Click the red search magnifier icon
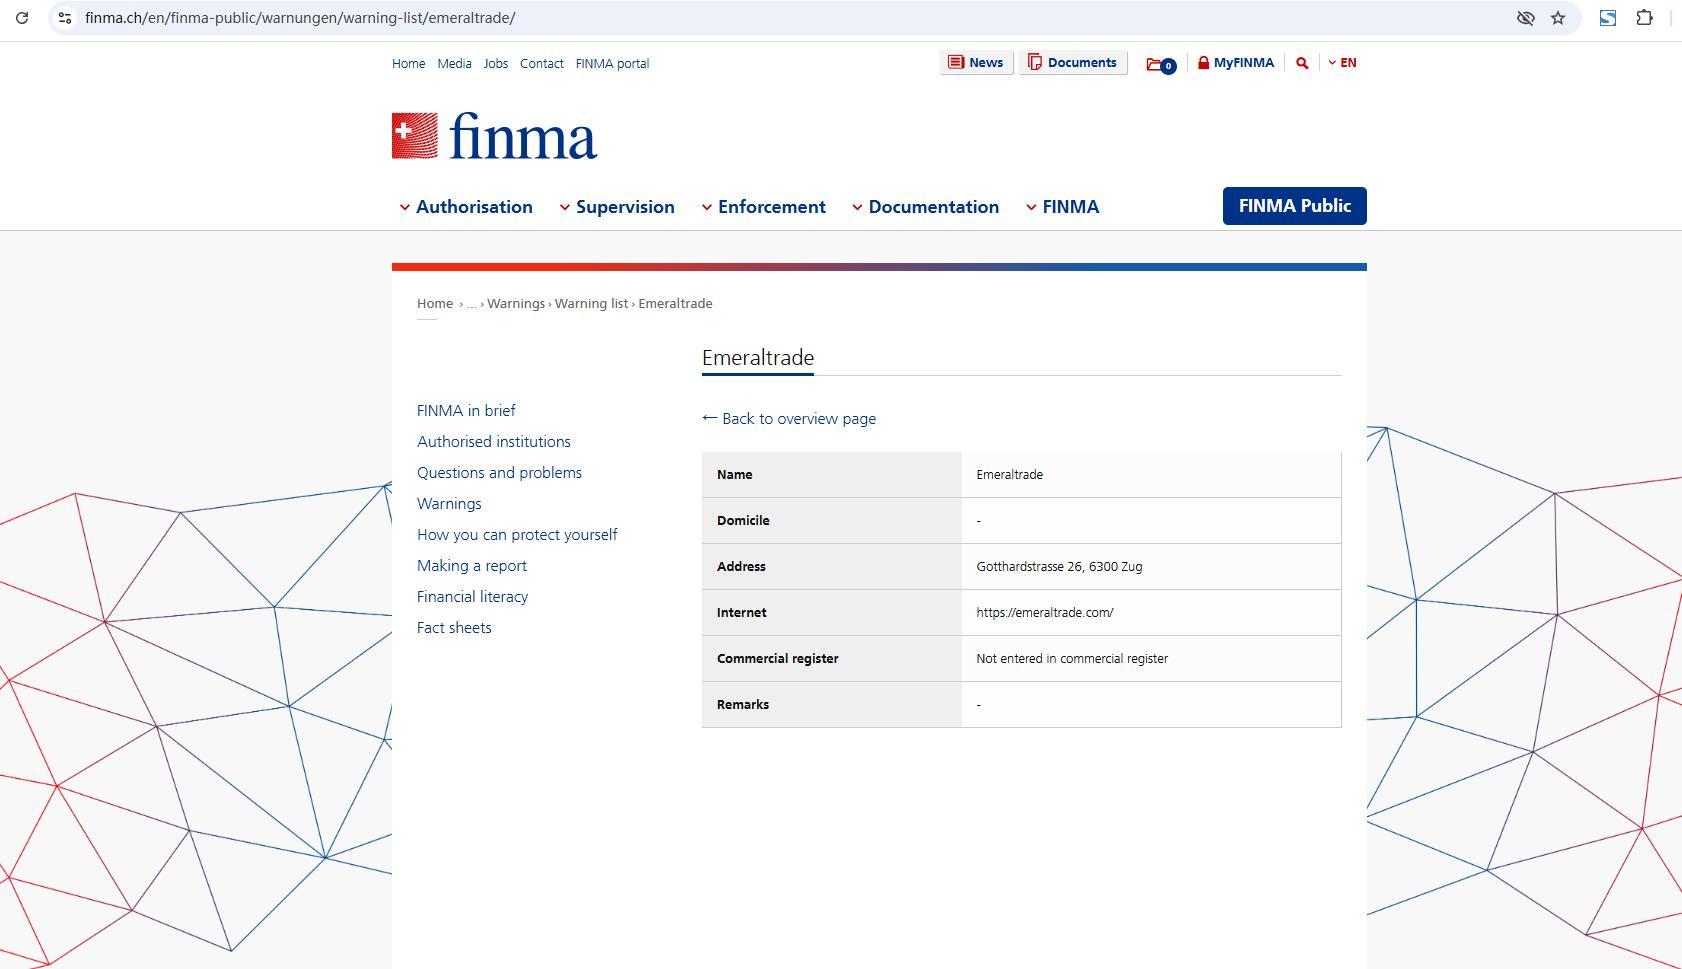This screenshot has width=1682, height=969. 1302,63
